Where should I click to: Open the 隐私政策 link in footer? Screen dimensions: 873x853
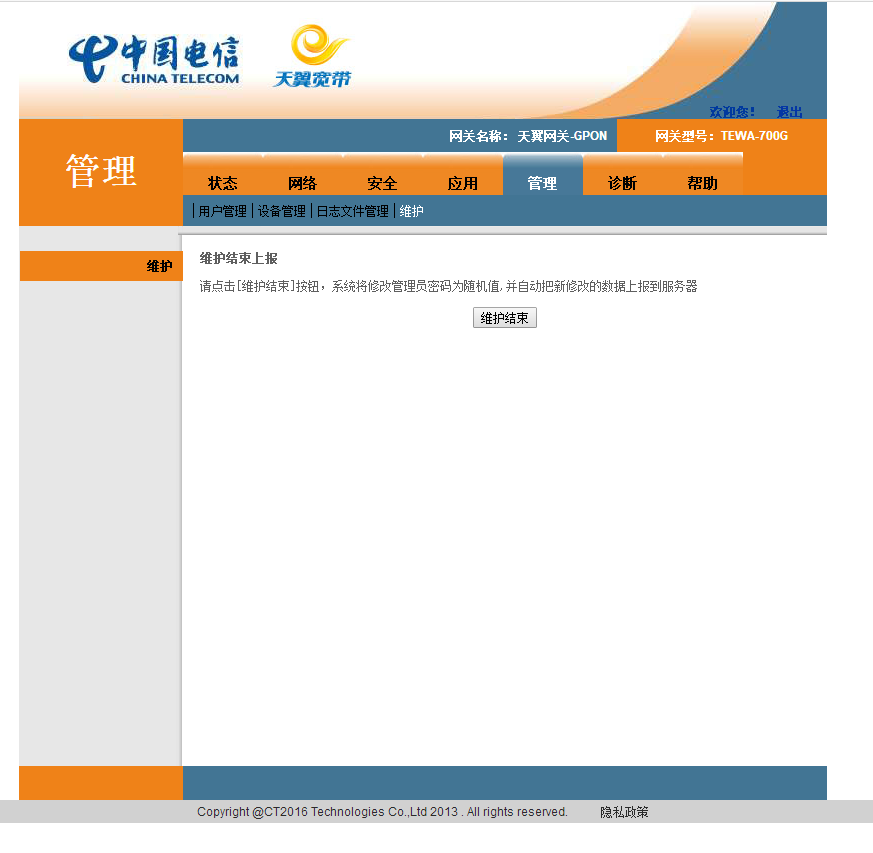(x=624, y=812)
